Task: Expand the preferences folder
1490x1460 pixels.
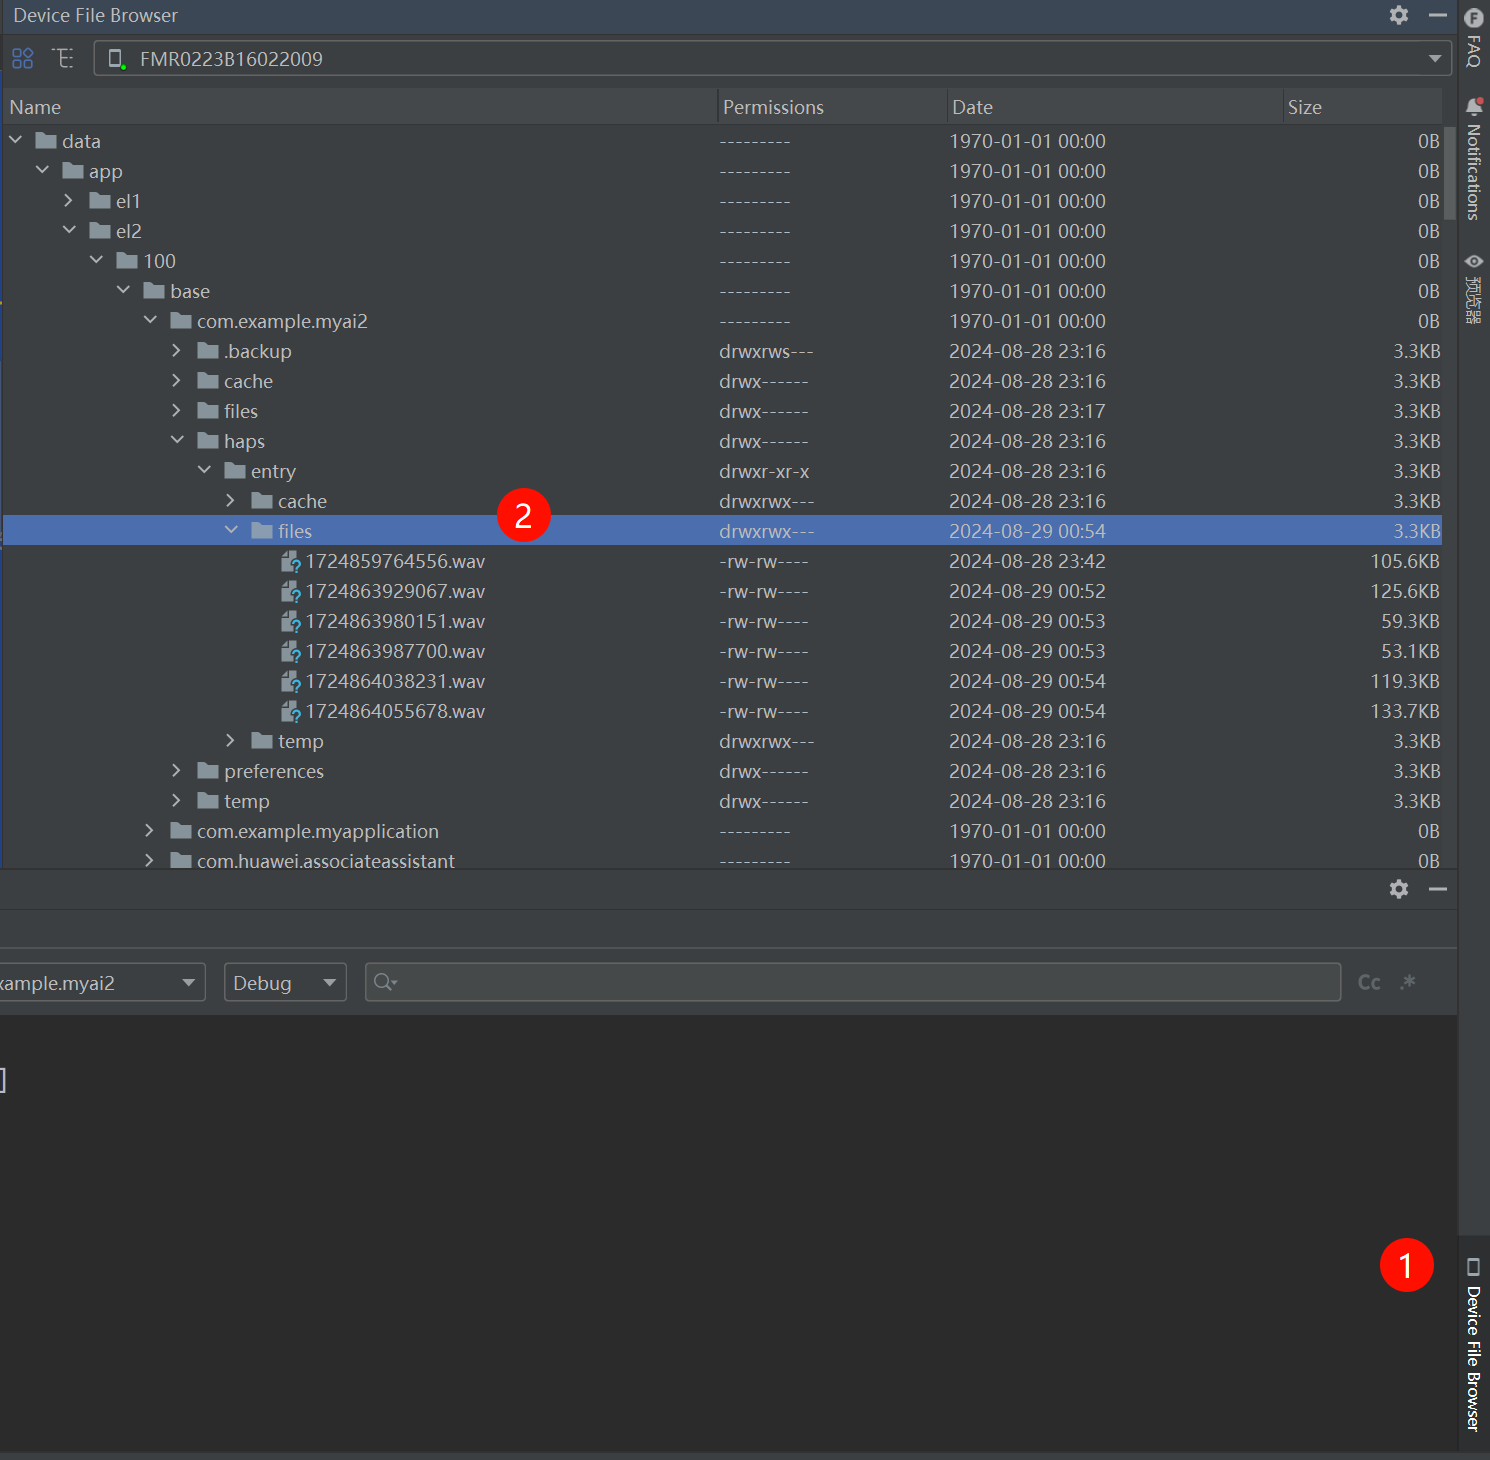Action: (176, 770)
